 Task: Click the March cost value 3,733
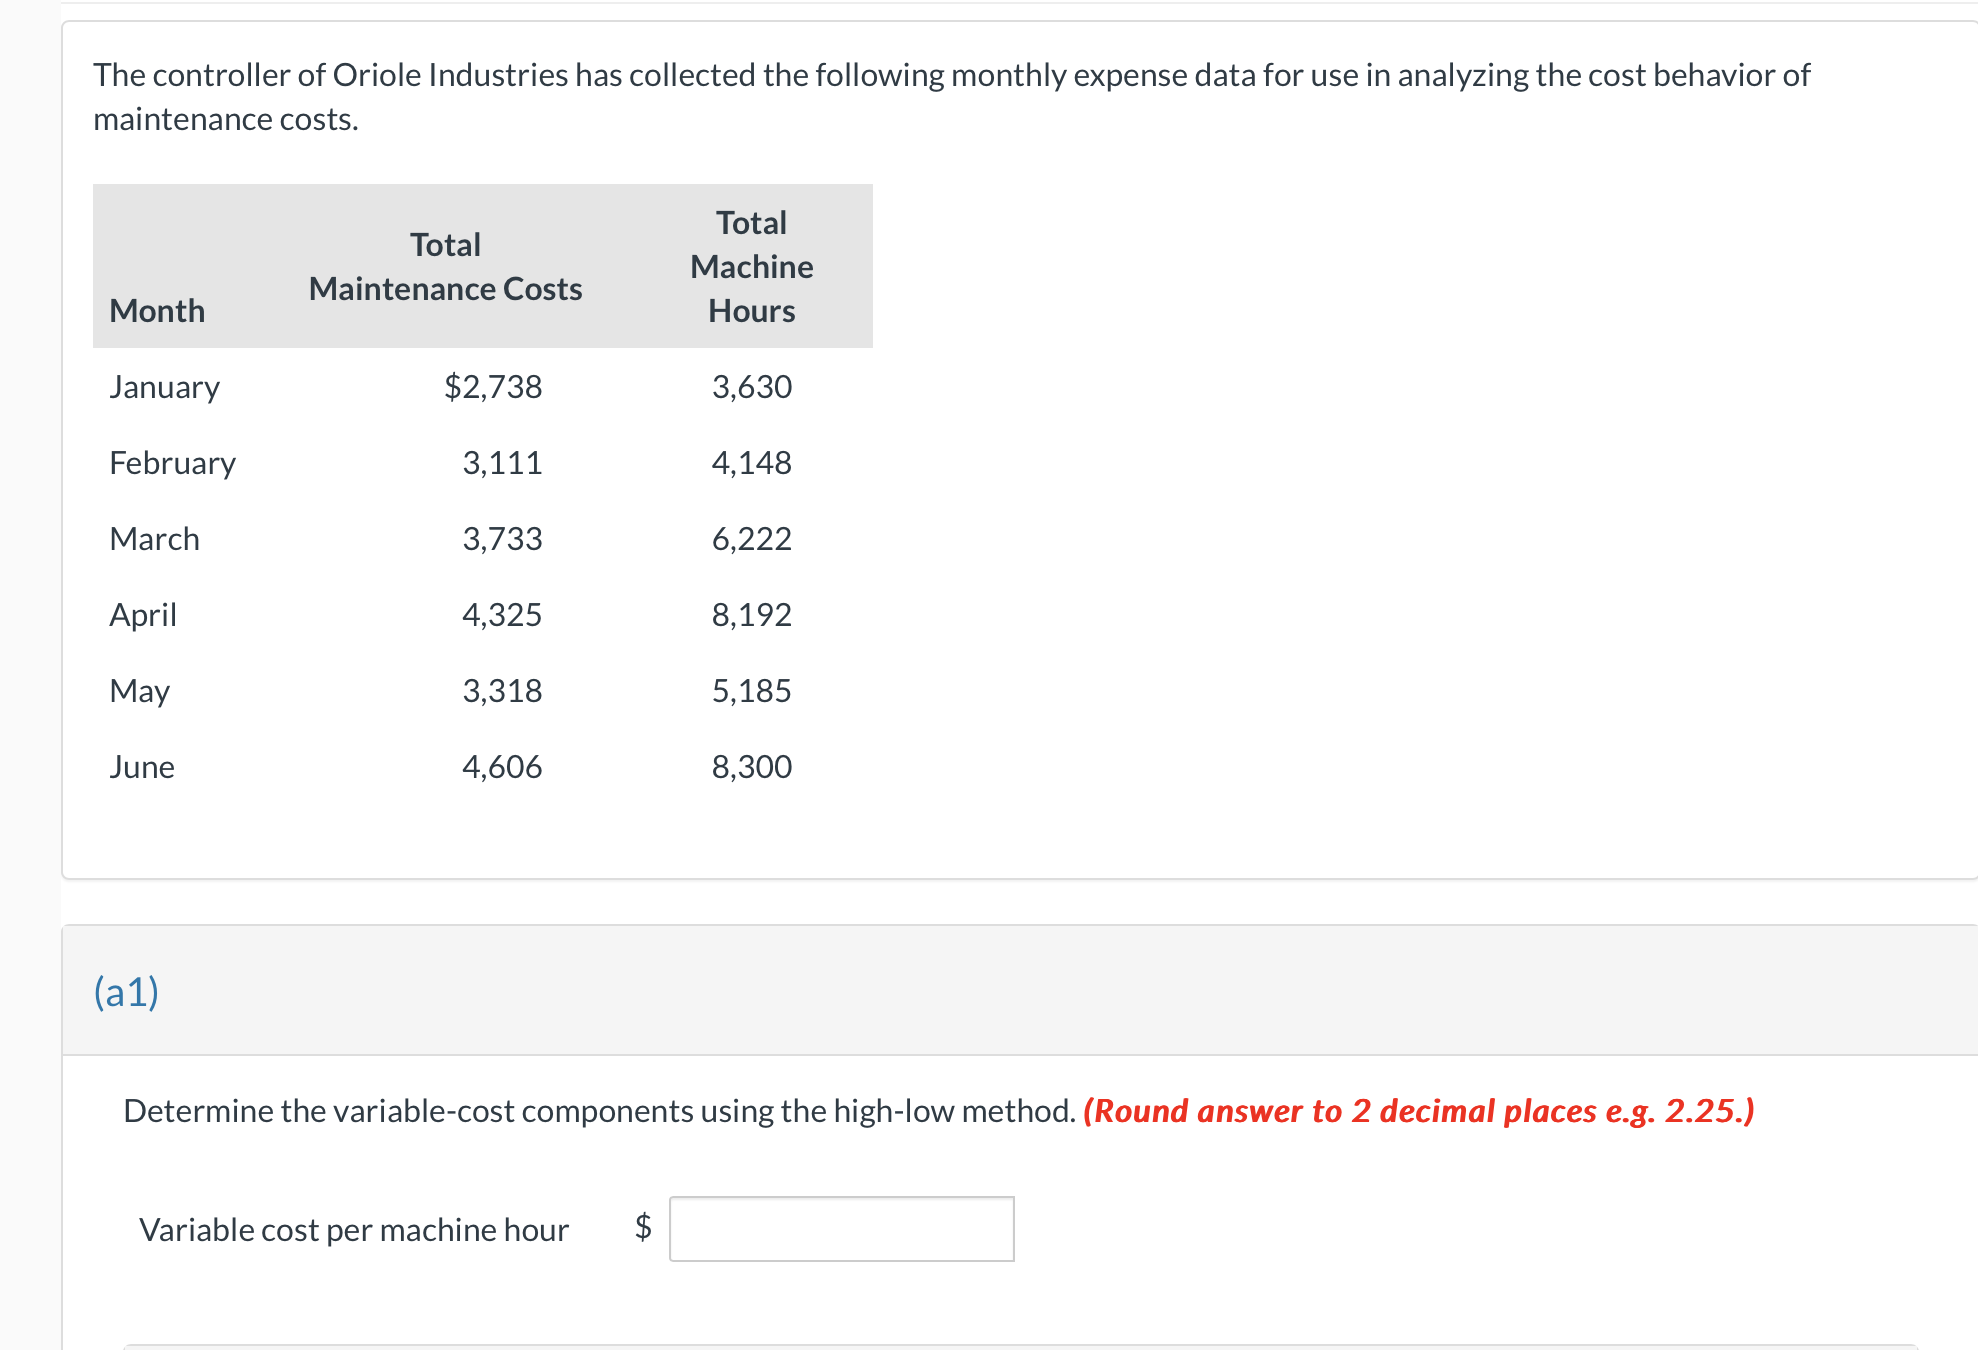coord(502,539)
